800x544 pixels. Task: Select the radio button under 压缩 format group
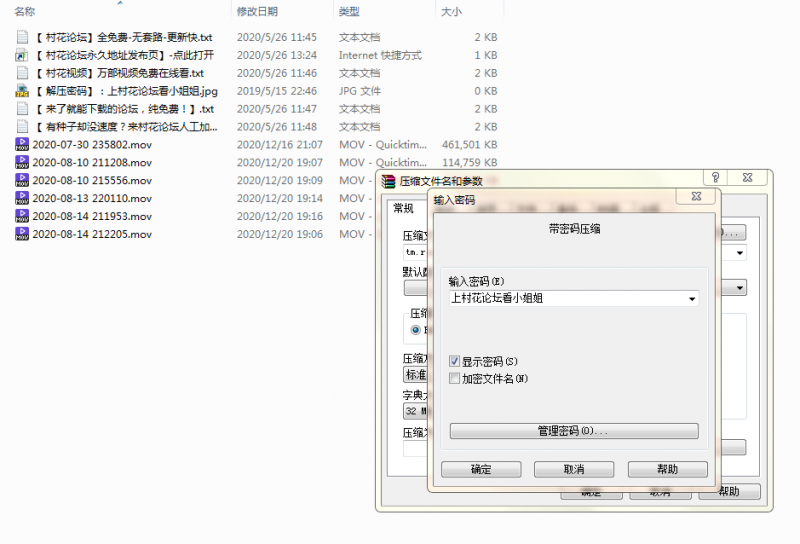(416, 330)
